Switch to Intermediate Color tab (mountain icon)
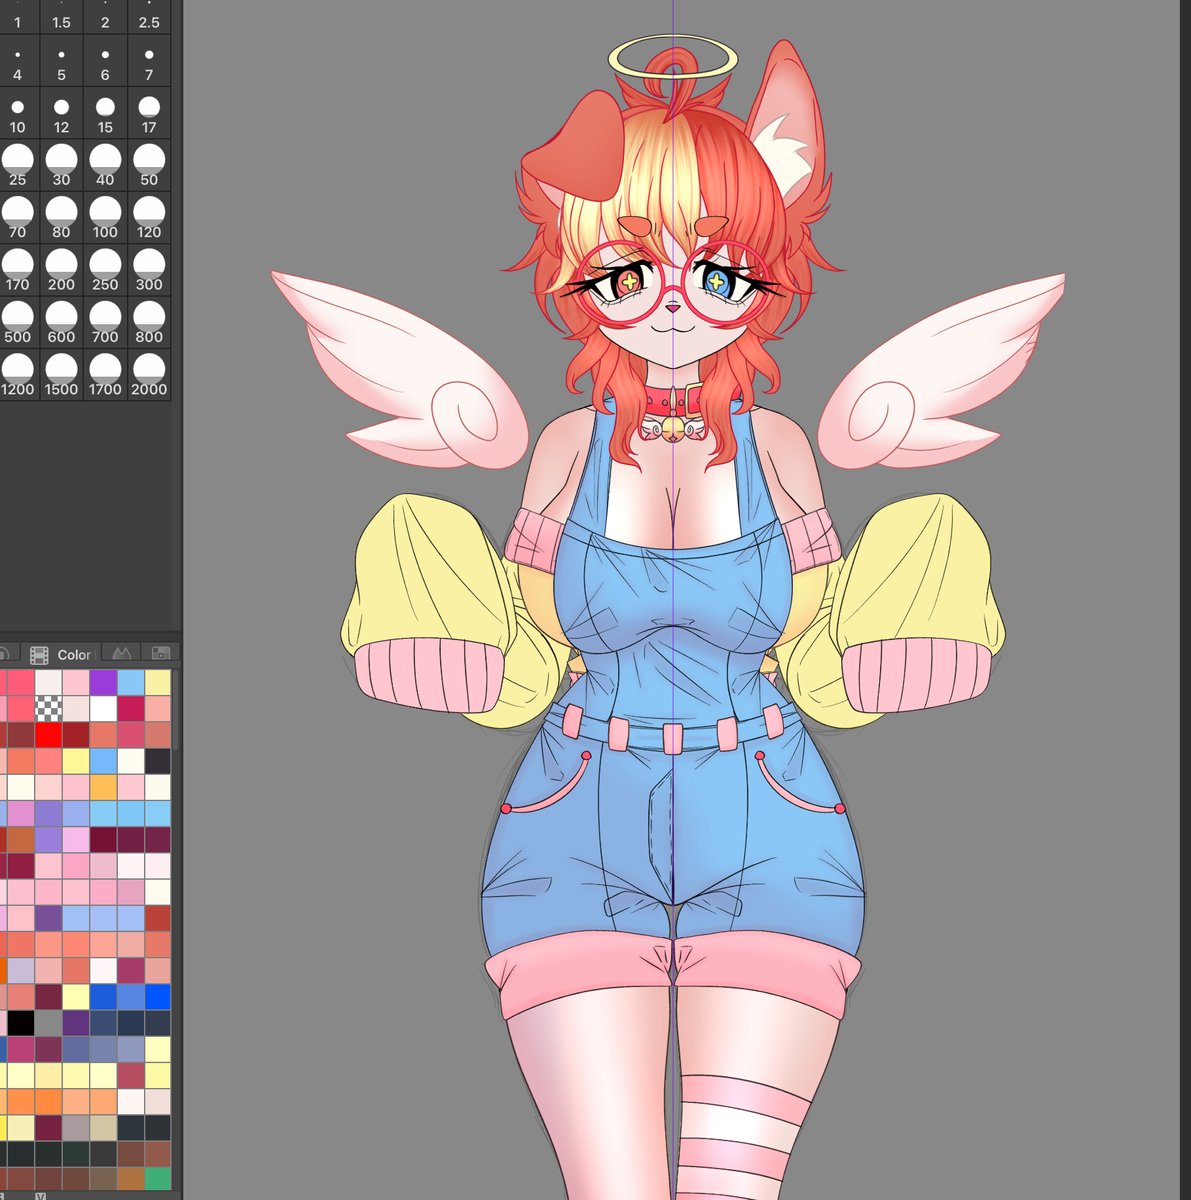The height and width of the screenshot is (1200, 1191). [x=122, y=654]
